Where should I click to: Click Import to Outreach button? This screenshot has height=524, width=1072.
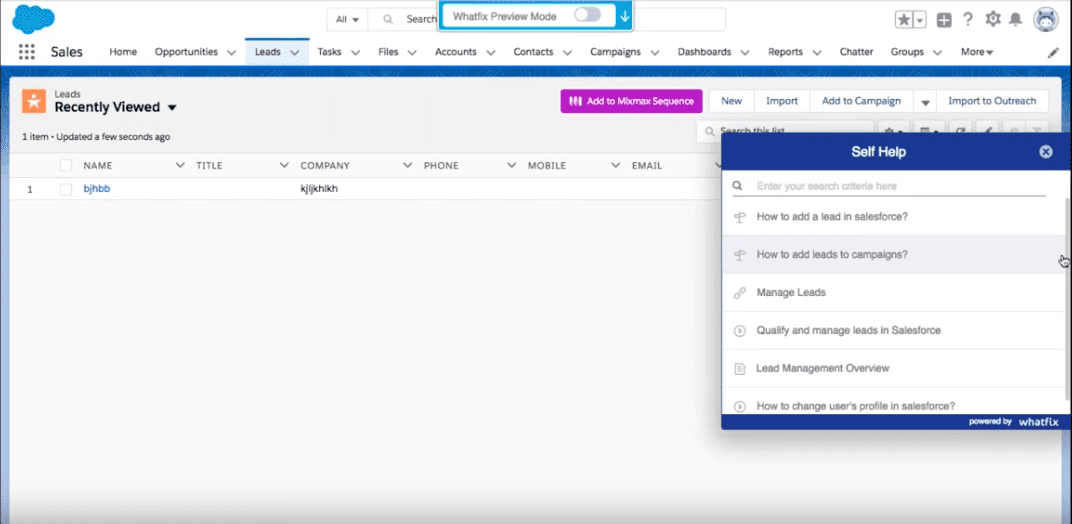(992, 101)
